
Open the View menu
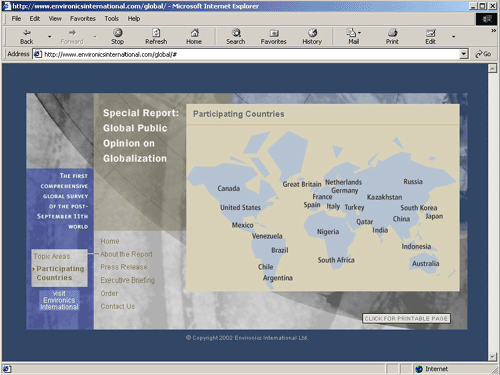(55, 19)
